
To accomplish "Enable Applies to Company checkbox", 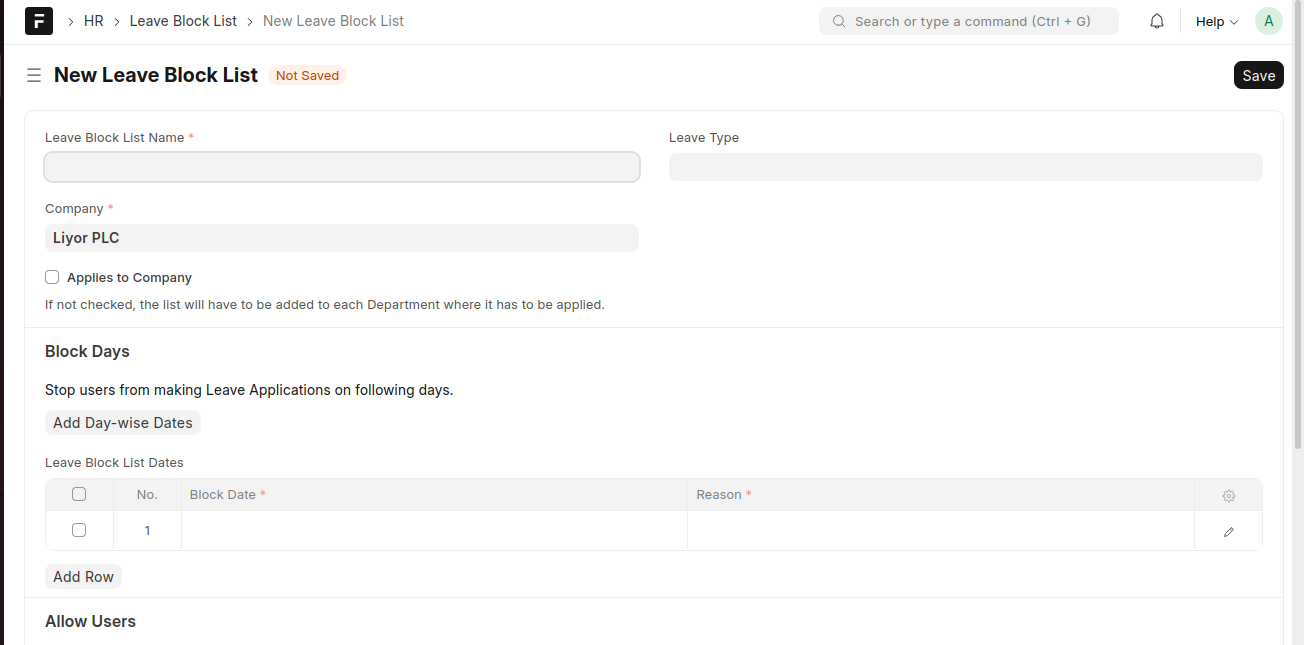I will 52,277.
